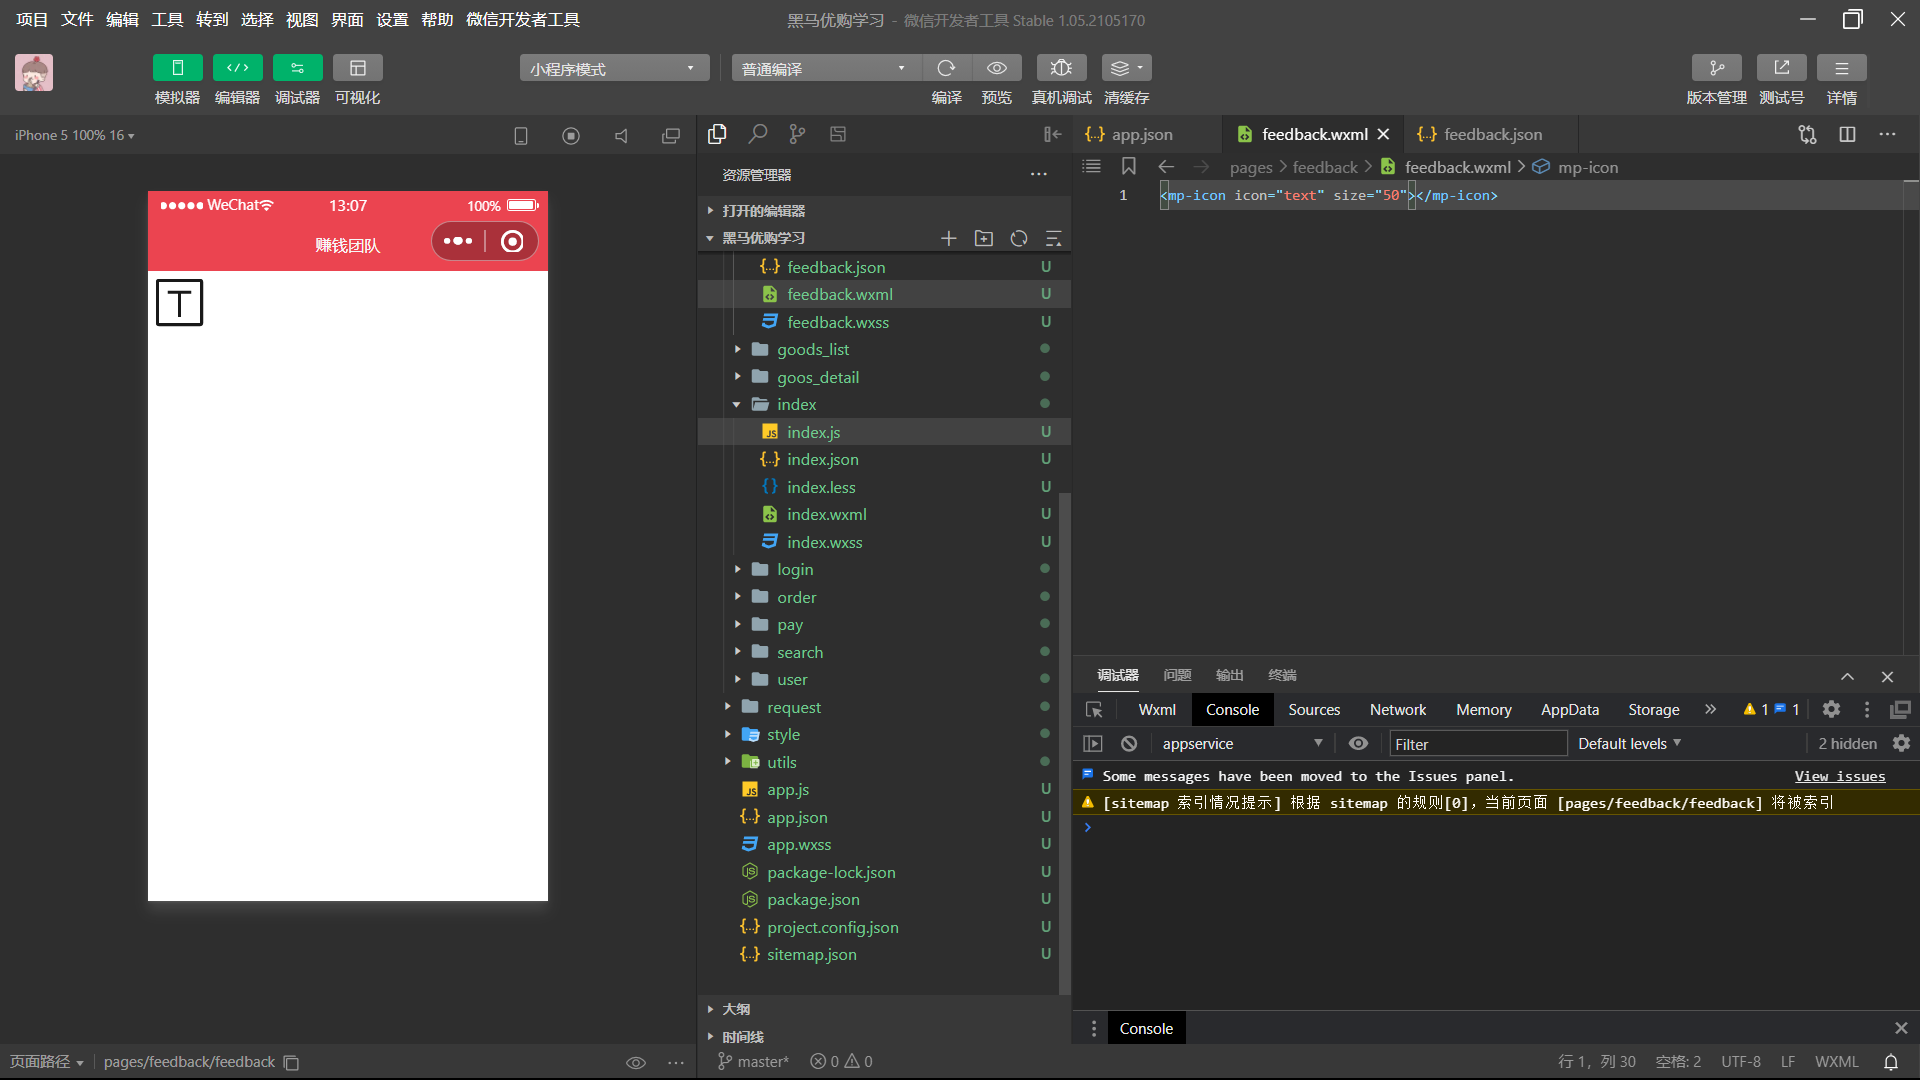Image resolution: width=1920 pixels, height=1080 pixels.
Task: Click the View issues link
Action: click(1839, 776)
